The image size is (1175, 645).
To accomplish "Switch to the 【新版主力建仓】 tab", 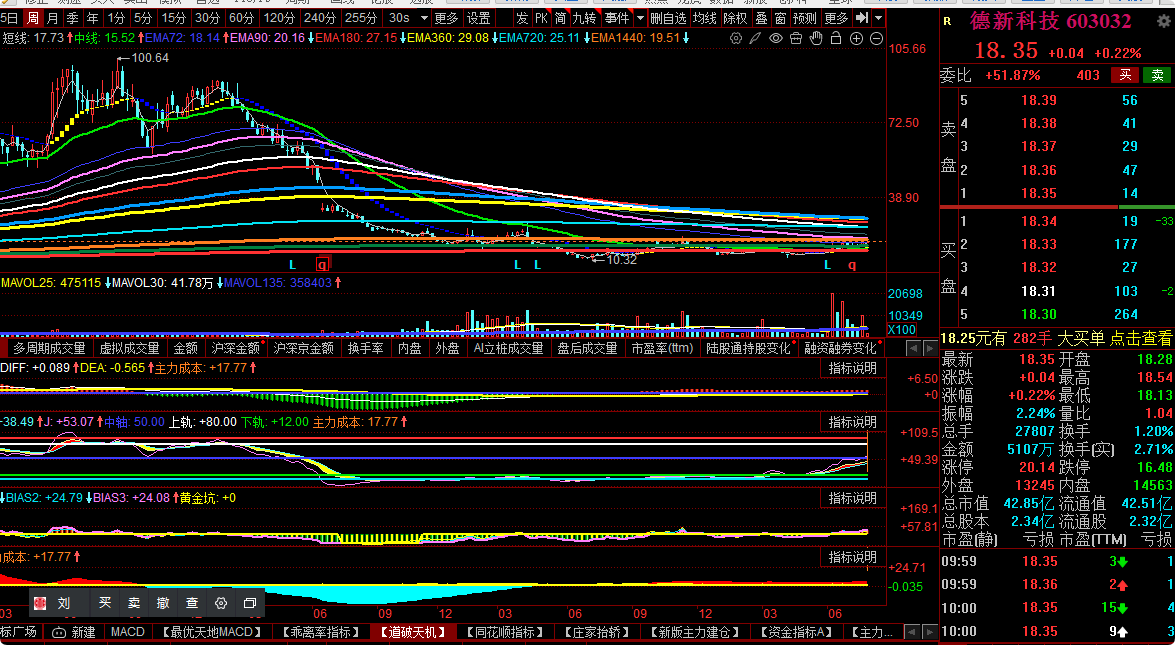I will (695, 632).
